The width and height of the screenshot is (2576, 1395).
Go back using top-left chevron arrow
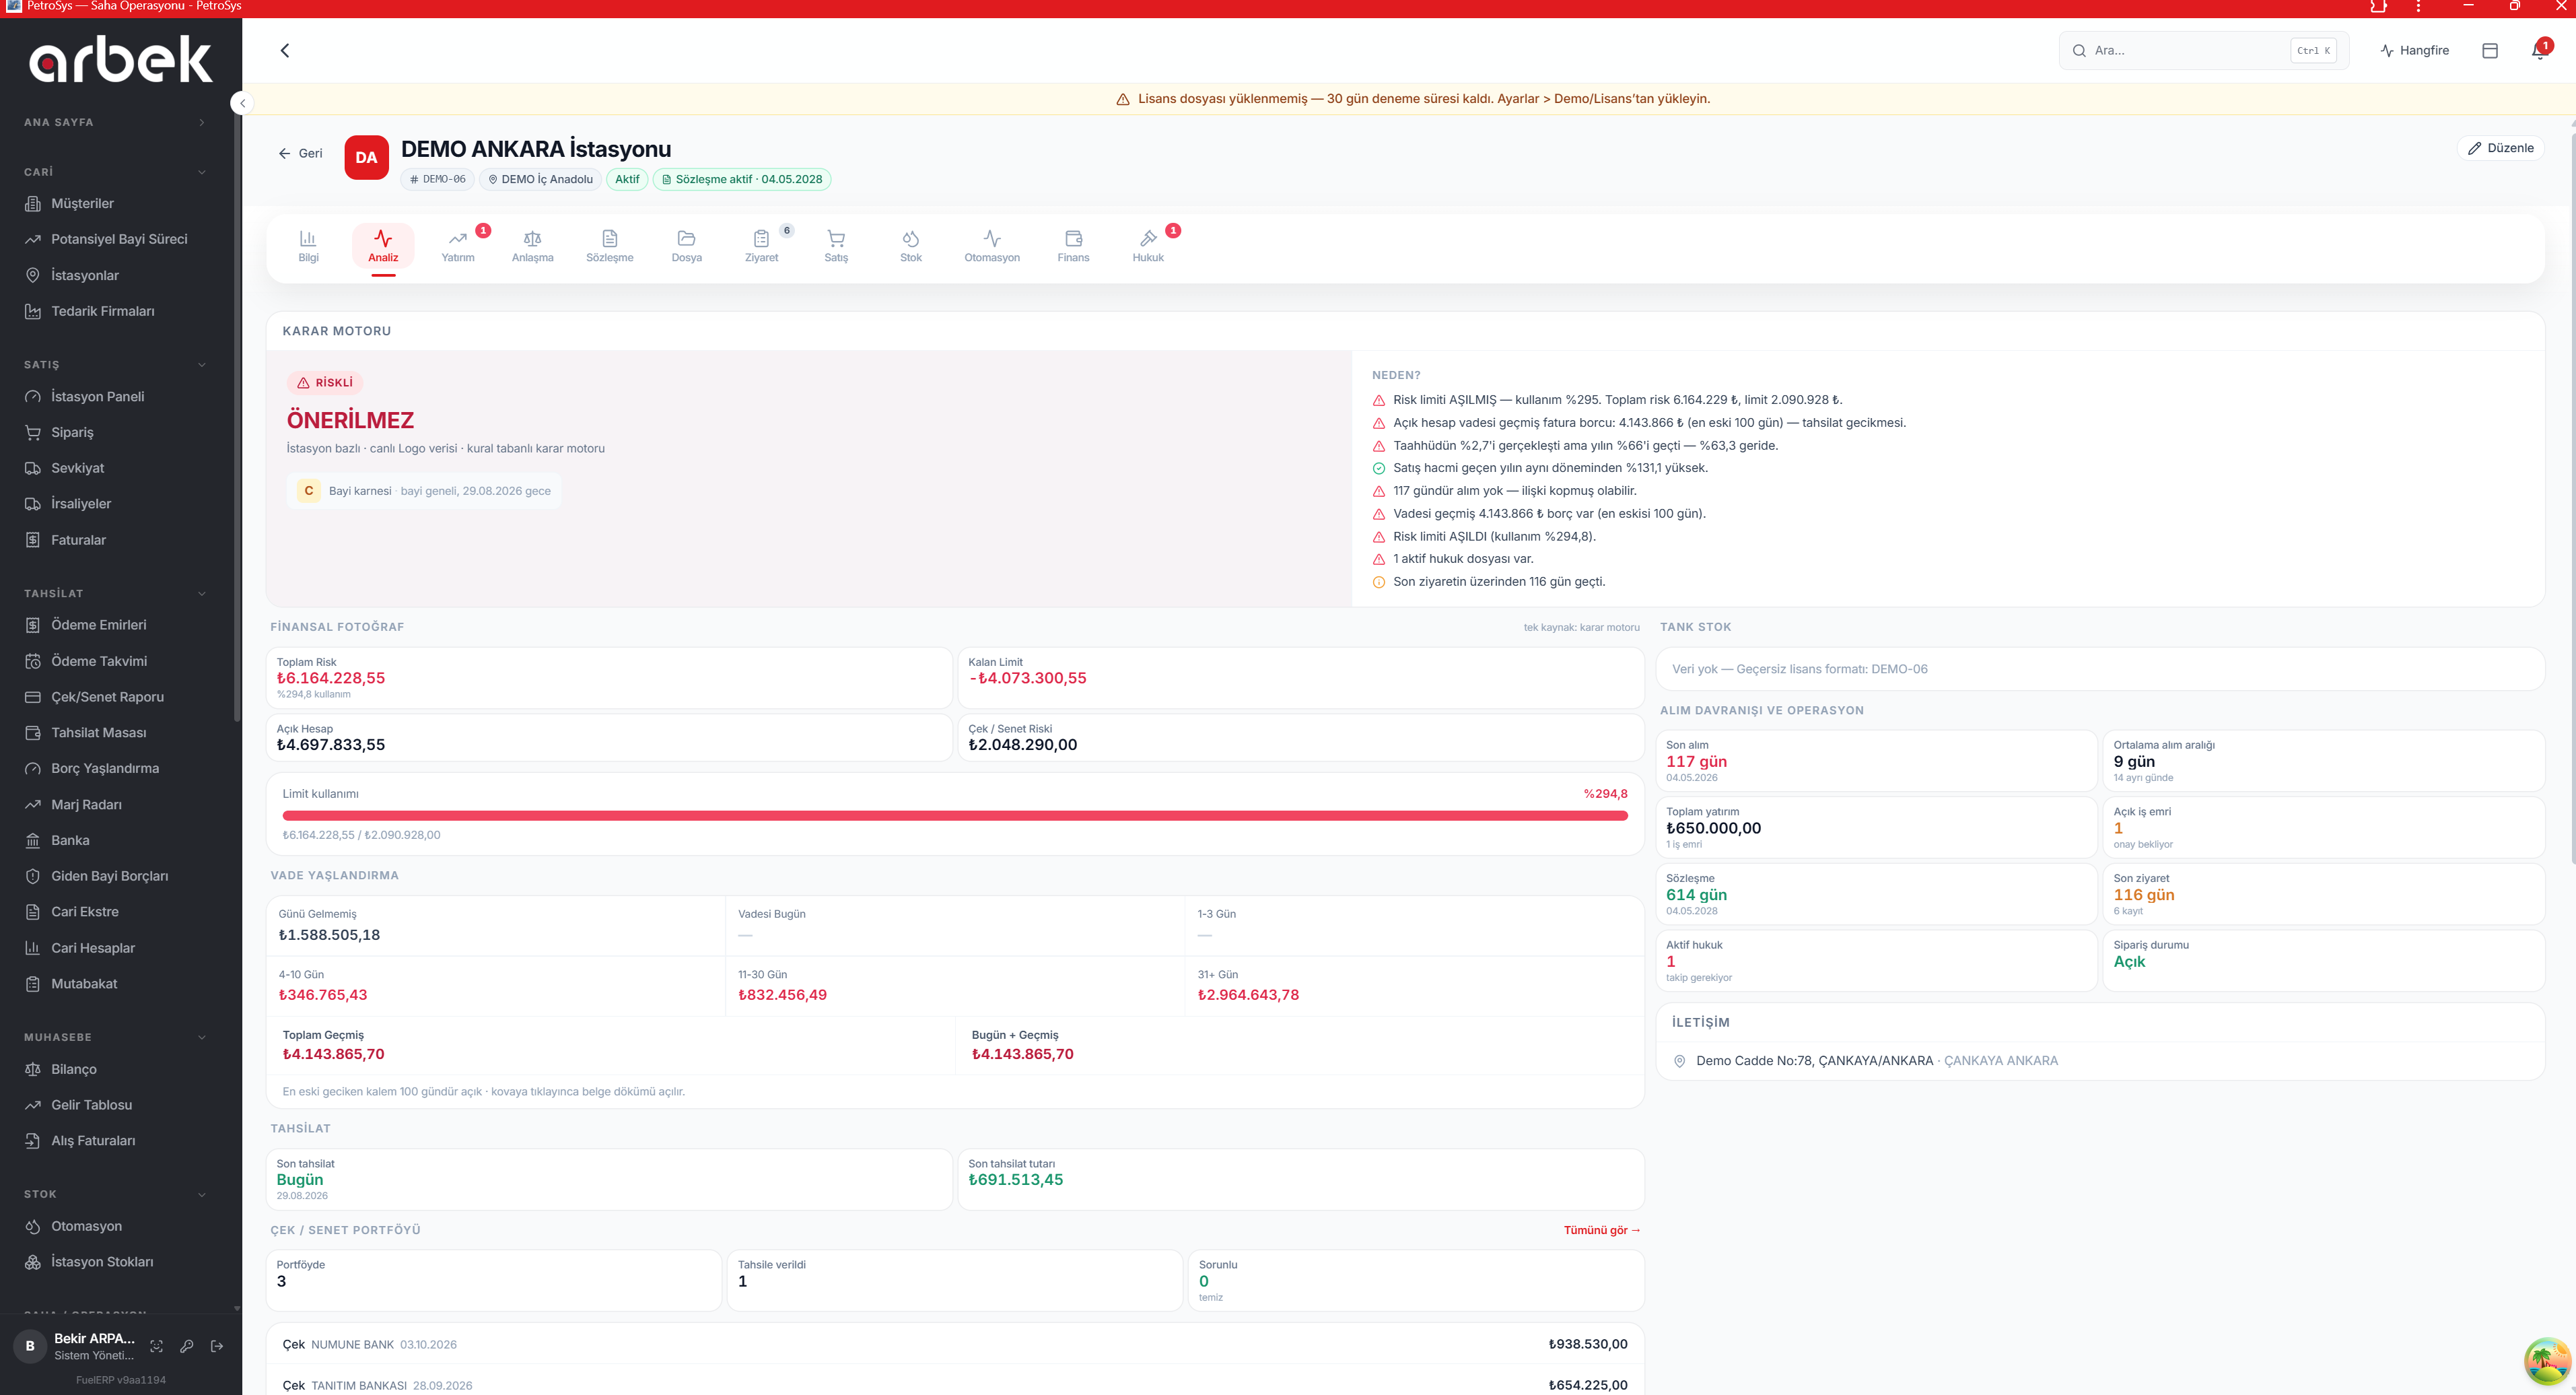point(285,50)
